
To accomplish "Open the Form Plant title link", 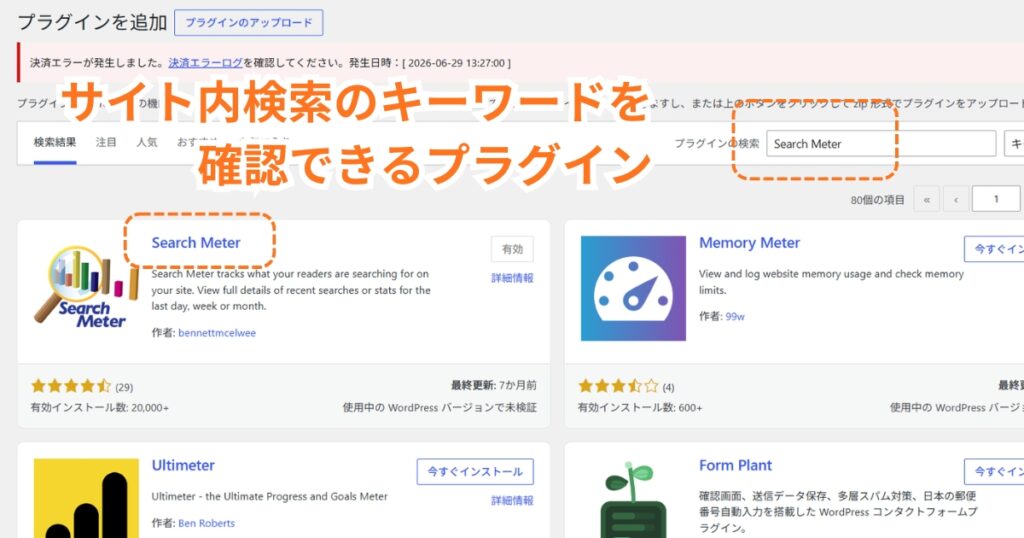I will pos(735,466).
